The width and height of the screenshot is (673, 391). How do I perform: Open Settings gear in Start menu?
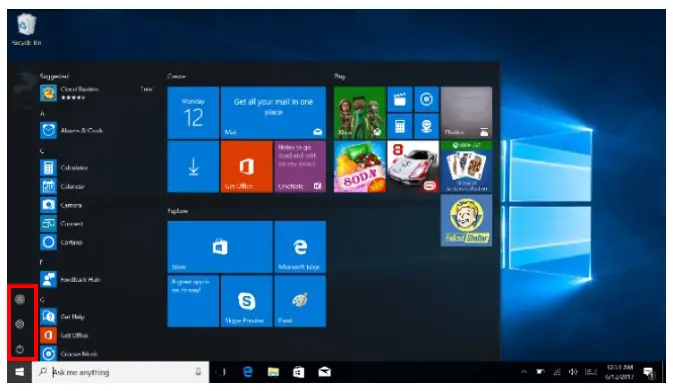[20, 324]
